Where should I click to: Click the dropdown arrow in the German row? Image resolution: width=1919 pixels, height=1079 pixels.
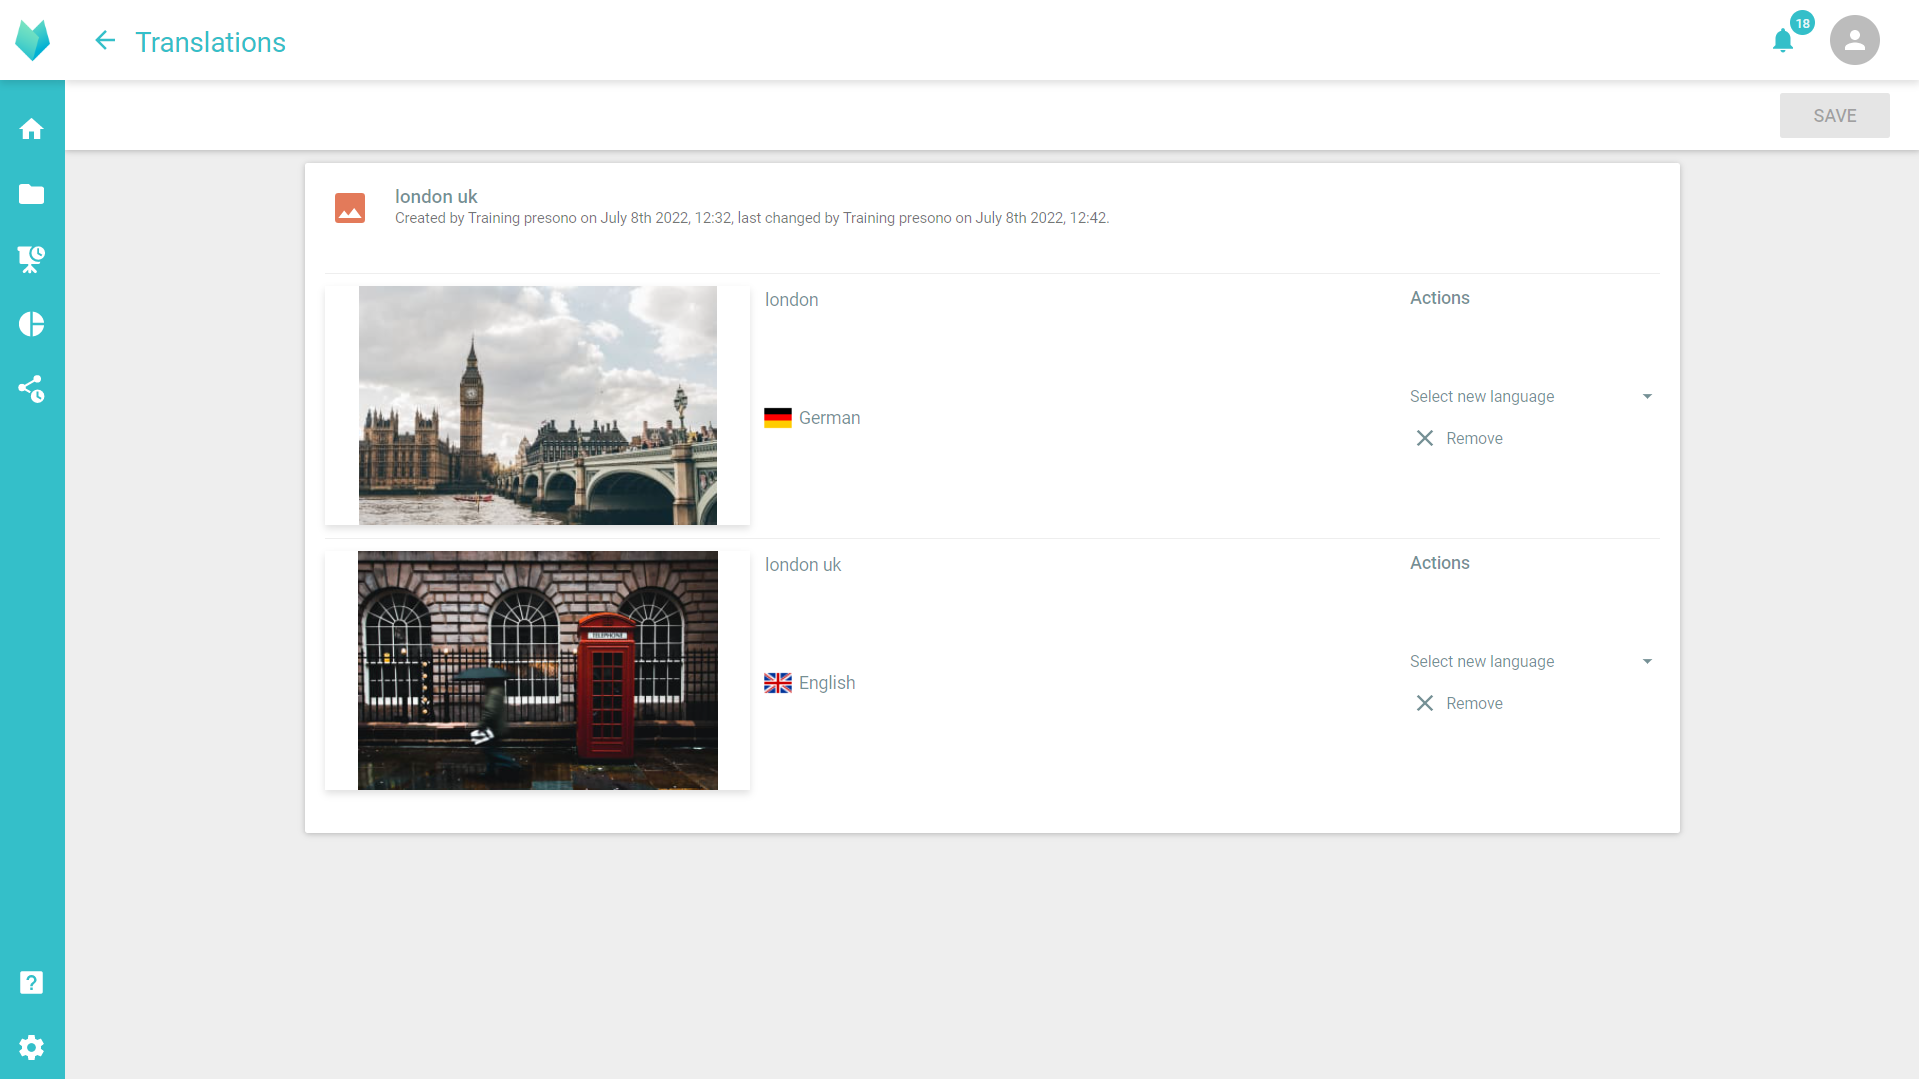coord(1646,397)
